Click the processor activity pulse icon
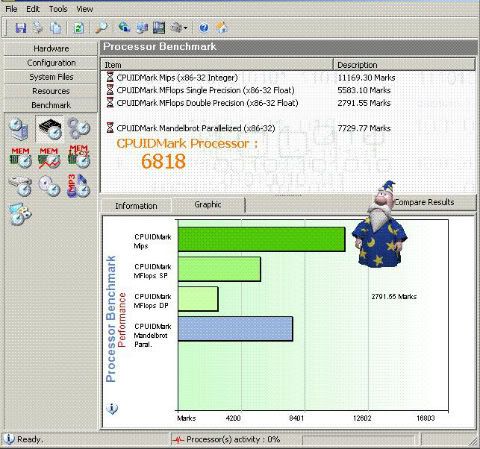The width and height of the screenshot is (480, 449). pyautogui.click(x=178, y=440)
